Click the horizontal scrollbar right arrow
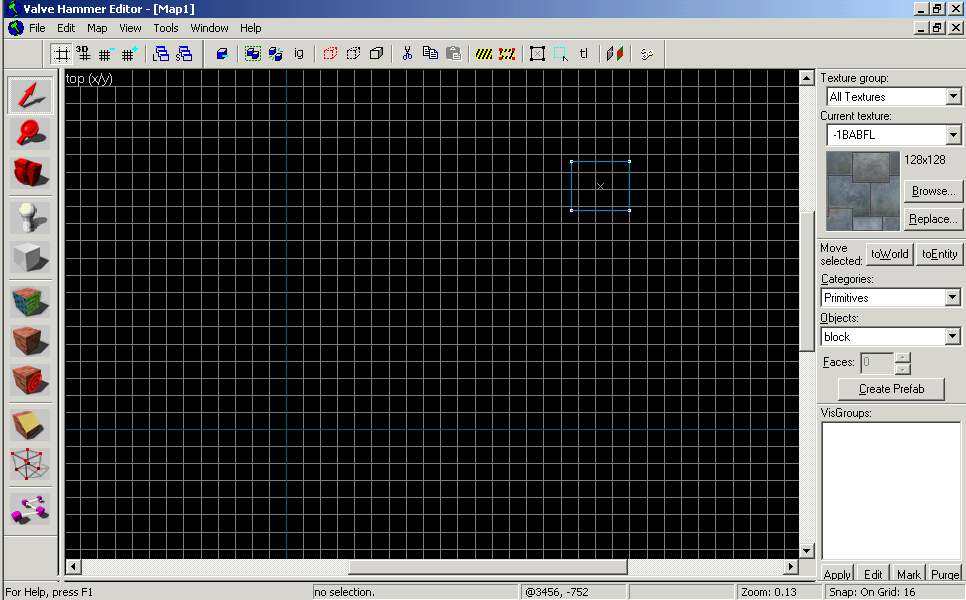 [791, 566]
